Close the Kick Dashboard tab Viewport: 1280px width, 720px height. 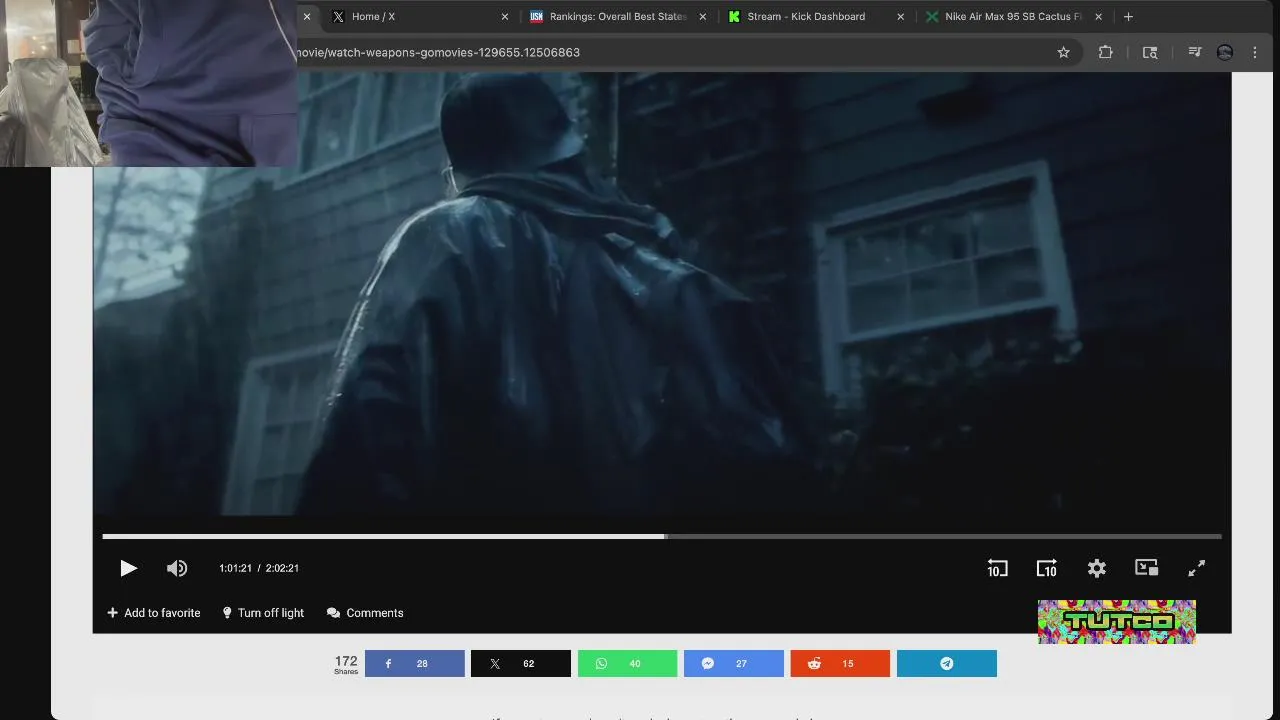[x=901, y=16]
